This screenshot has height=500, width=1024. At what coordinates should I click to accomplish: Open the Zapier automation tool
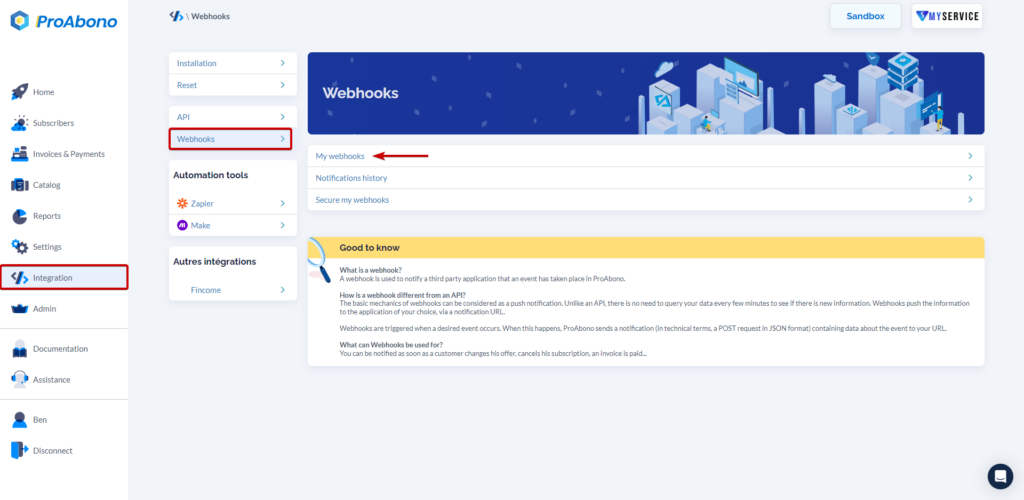[x=232, y=204]
